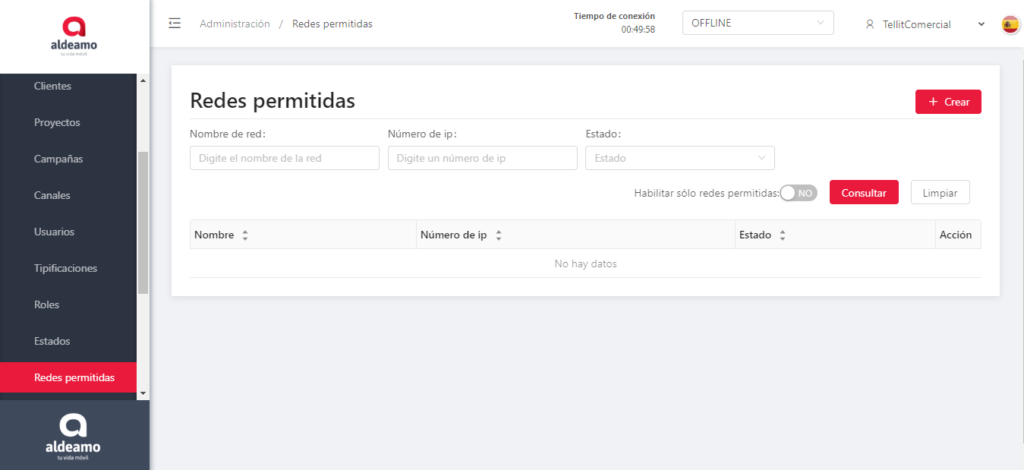
Task: Click the Spanish flag language icon
Action: [1010, 24]
